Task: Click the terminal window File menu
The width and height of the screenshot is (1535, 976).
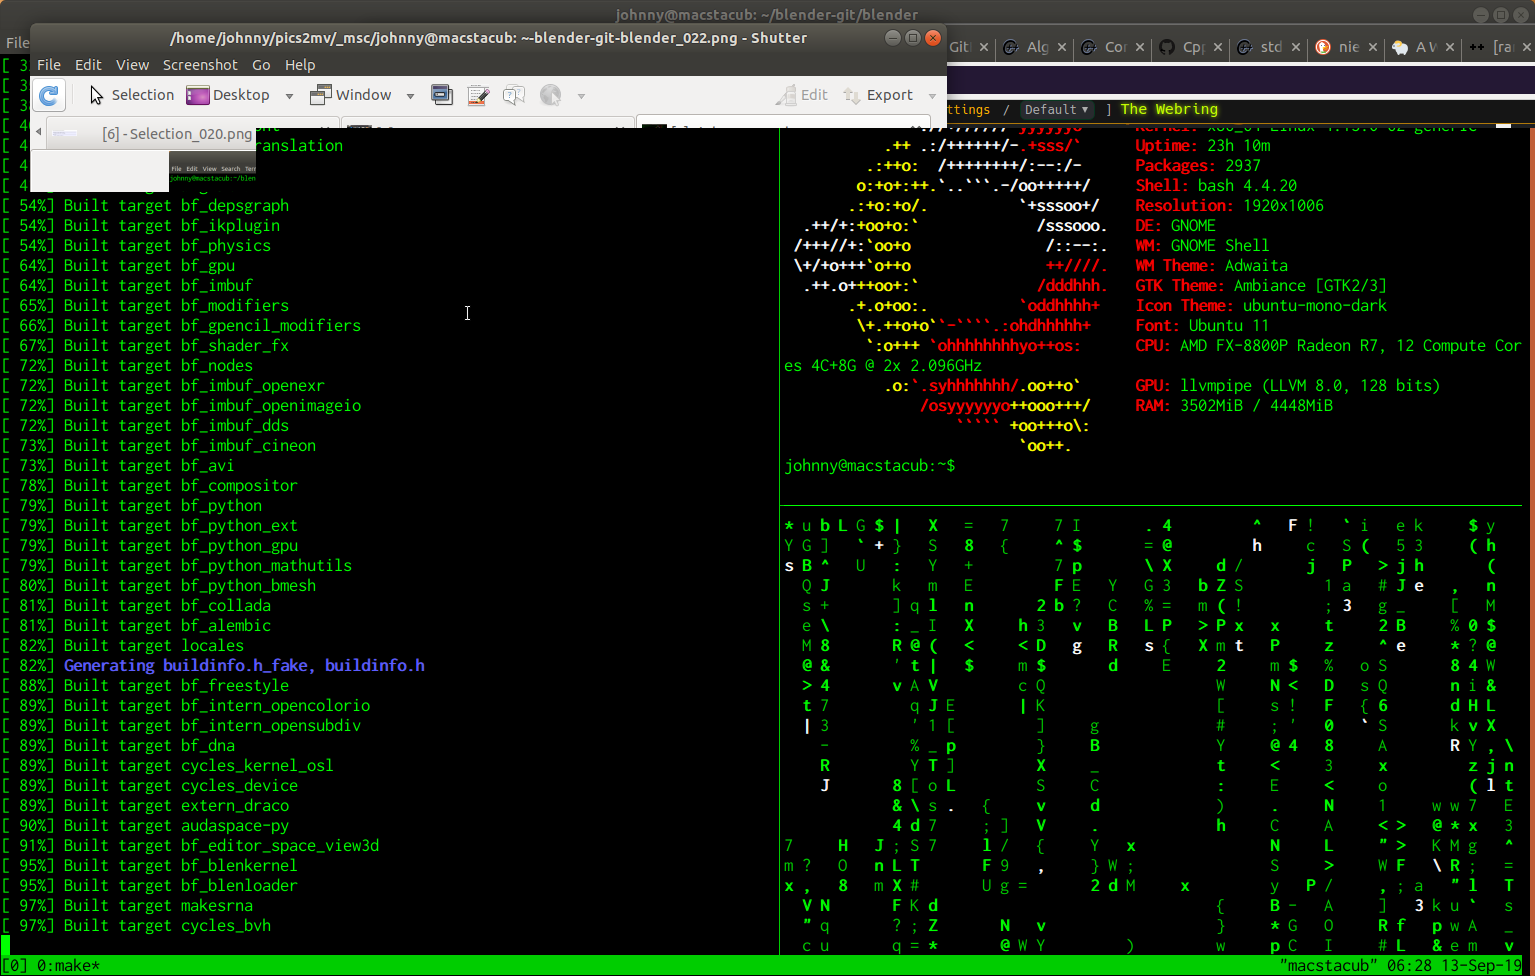Action: click(17, 43)
